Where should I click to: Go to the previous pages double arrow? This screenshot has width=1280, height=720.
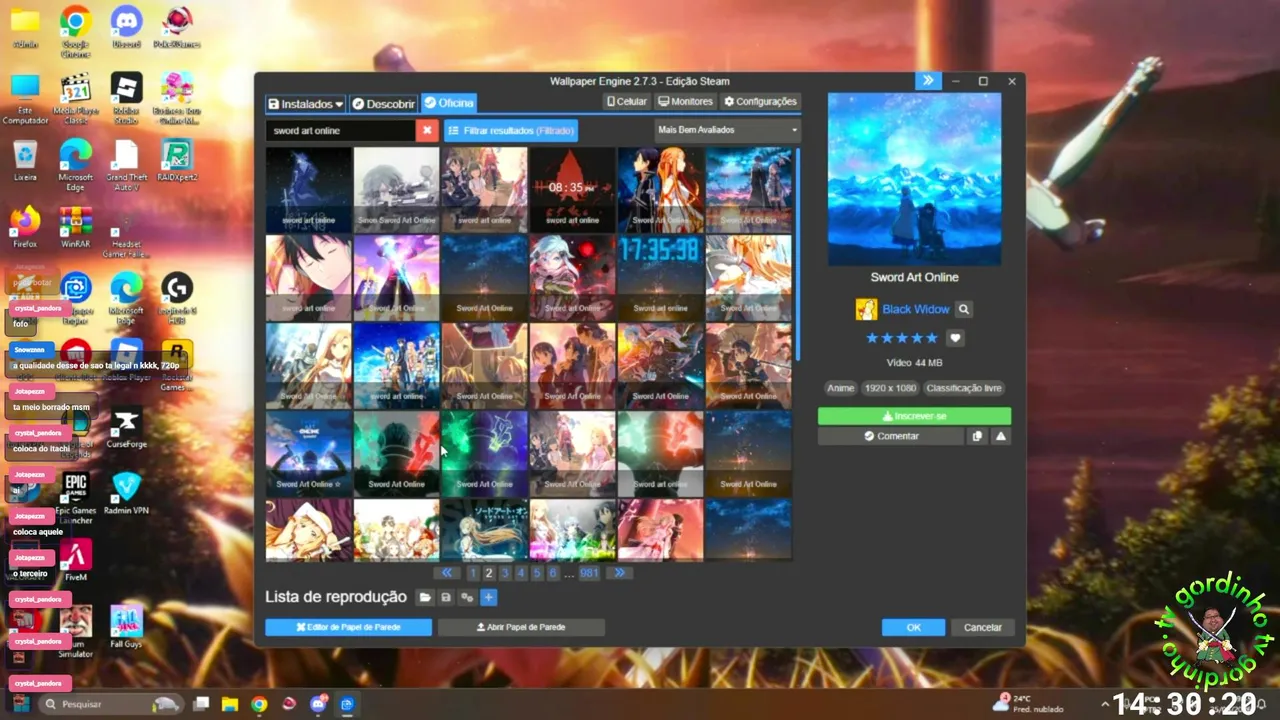tap(447, 573)
